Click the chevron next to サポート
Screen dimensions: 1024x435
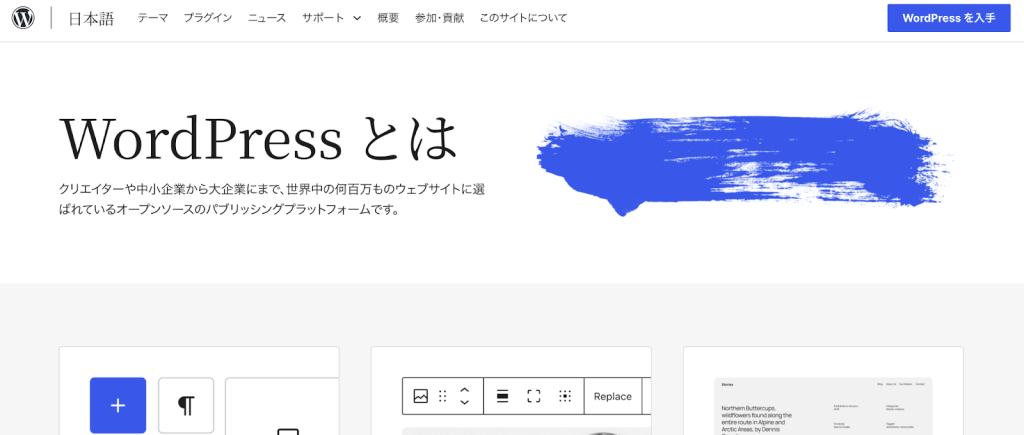tap(357, 18)
